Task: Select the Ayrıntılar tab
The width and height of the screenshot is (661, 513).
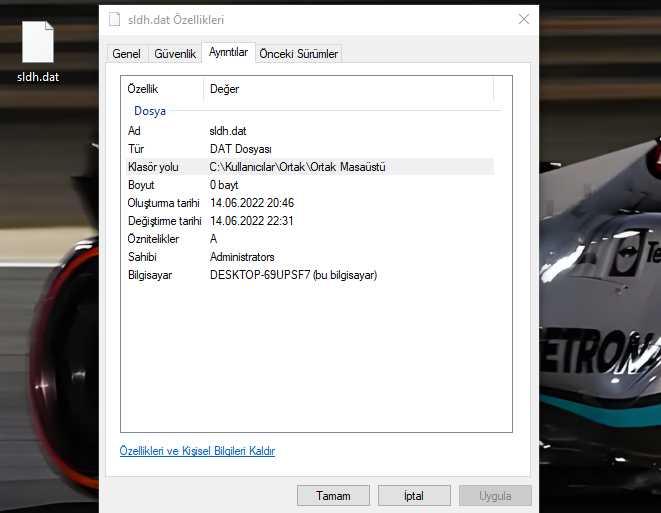Action: click(x=228, y=52)
